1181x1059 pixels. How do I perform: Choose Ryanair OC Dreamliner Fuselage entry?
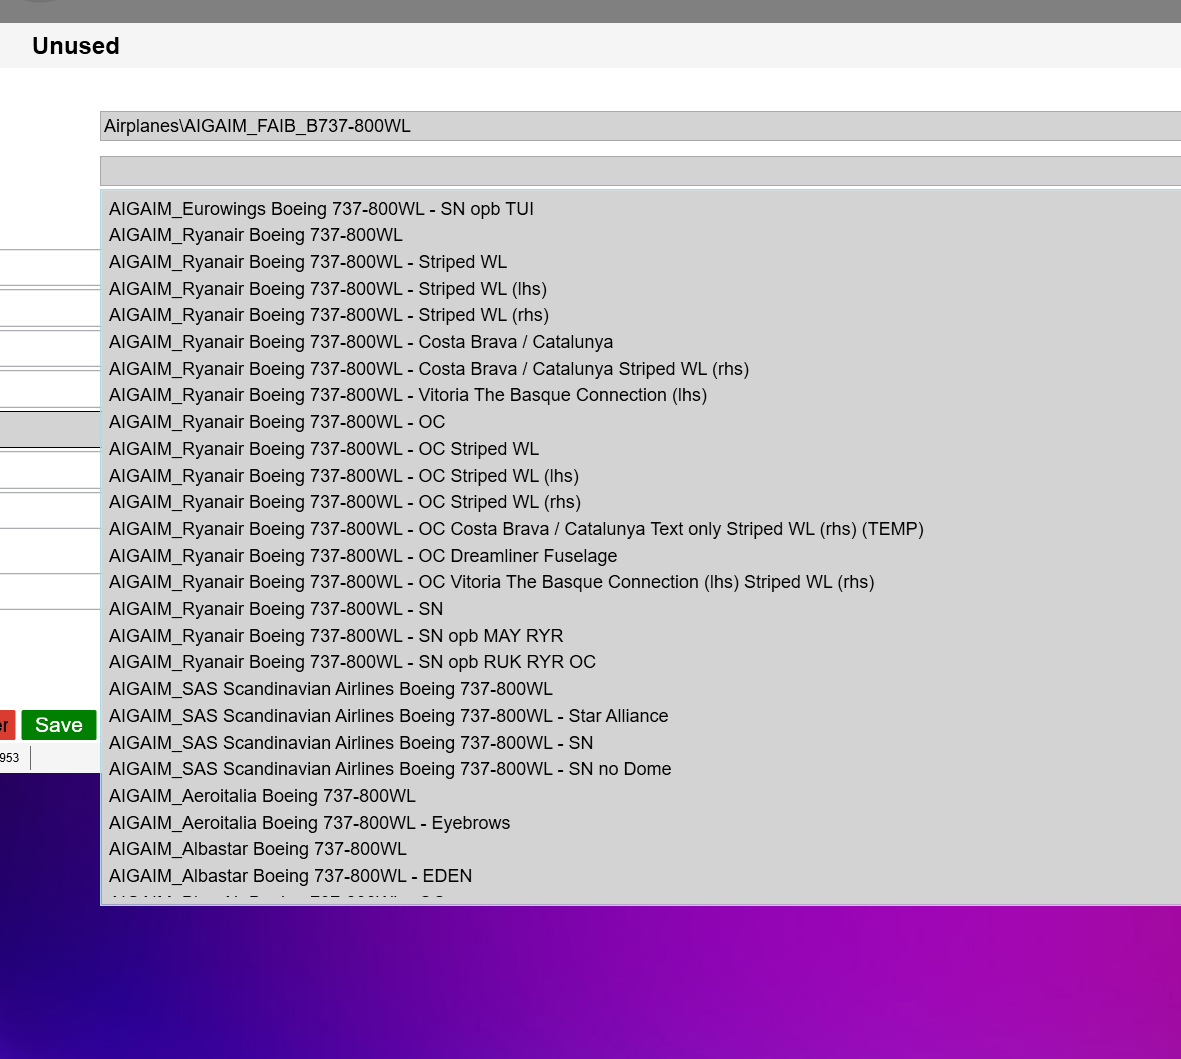(x=363, y=556)
